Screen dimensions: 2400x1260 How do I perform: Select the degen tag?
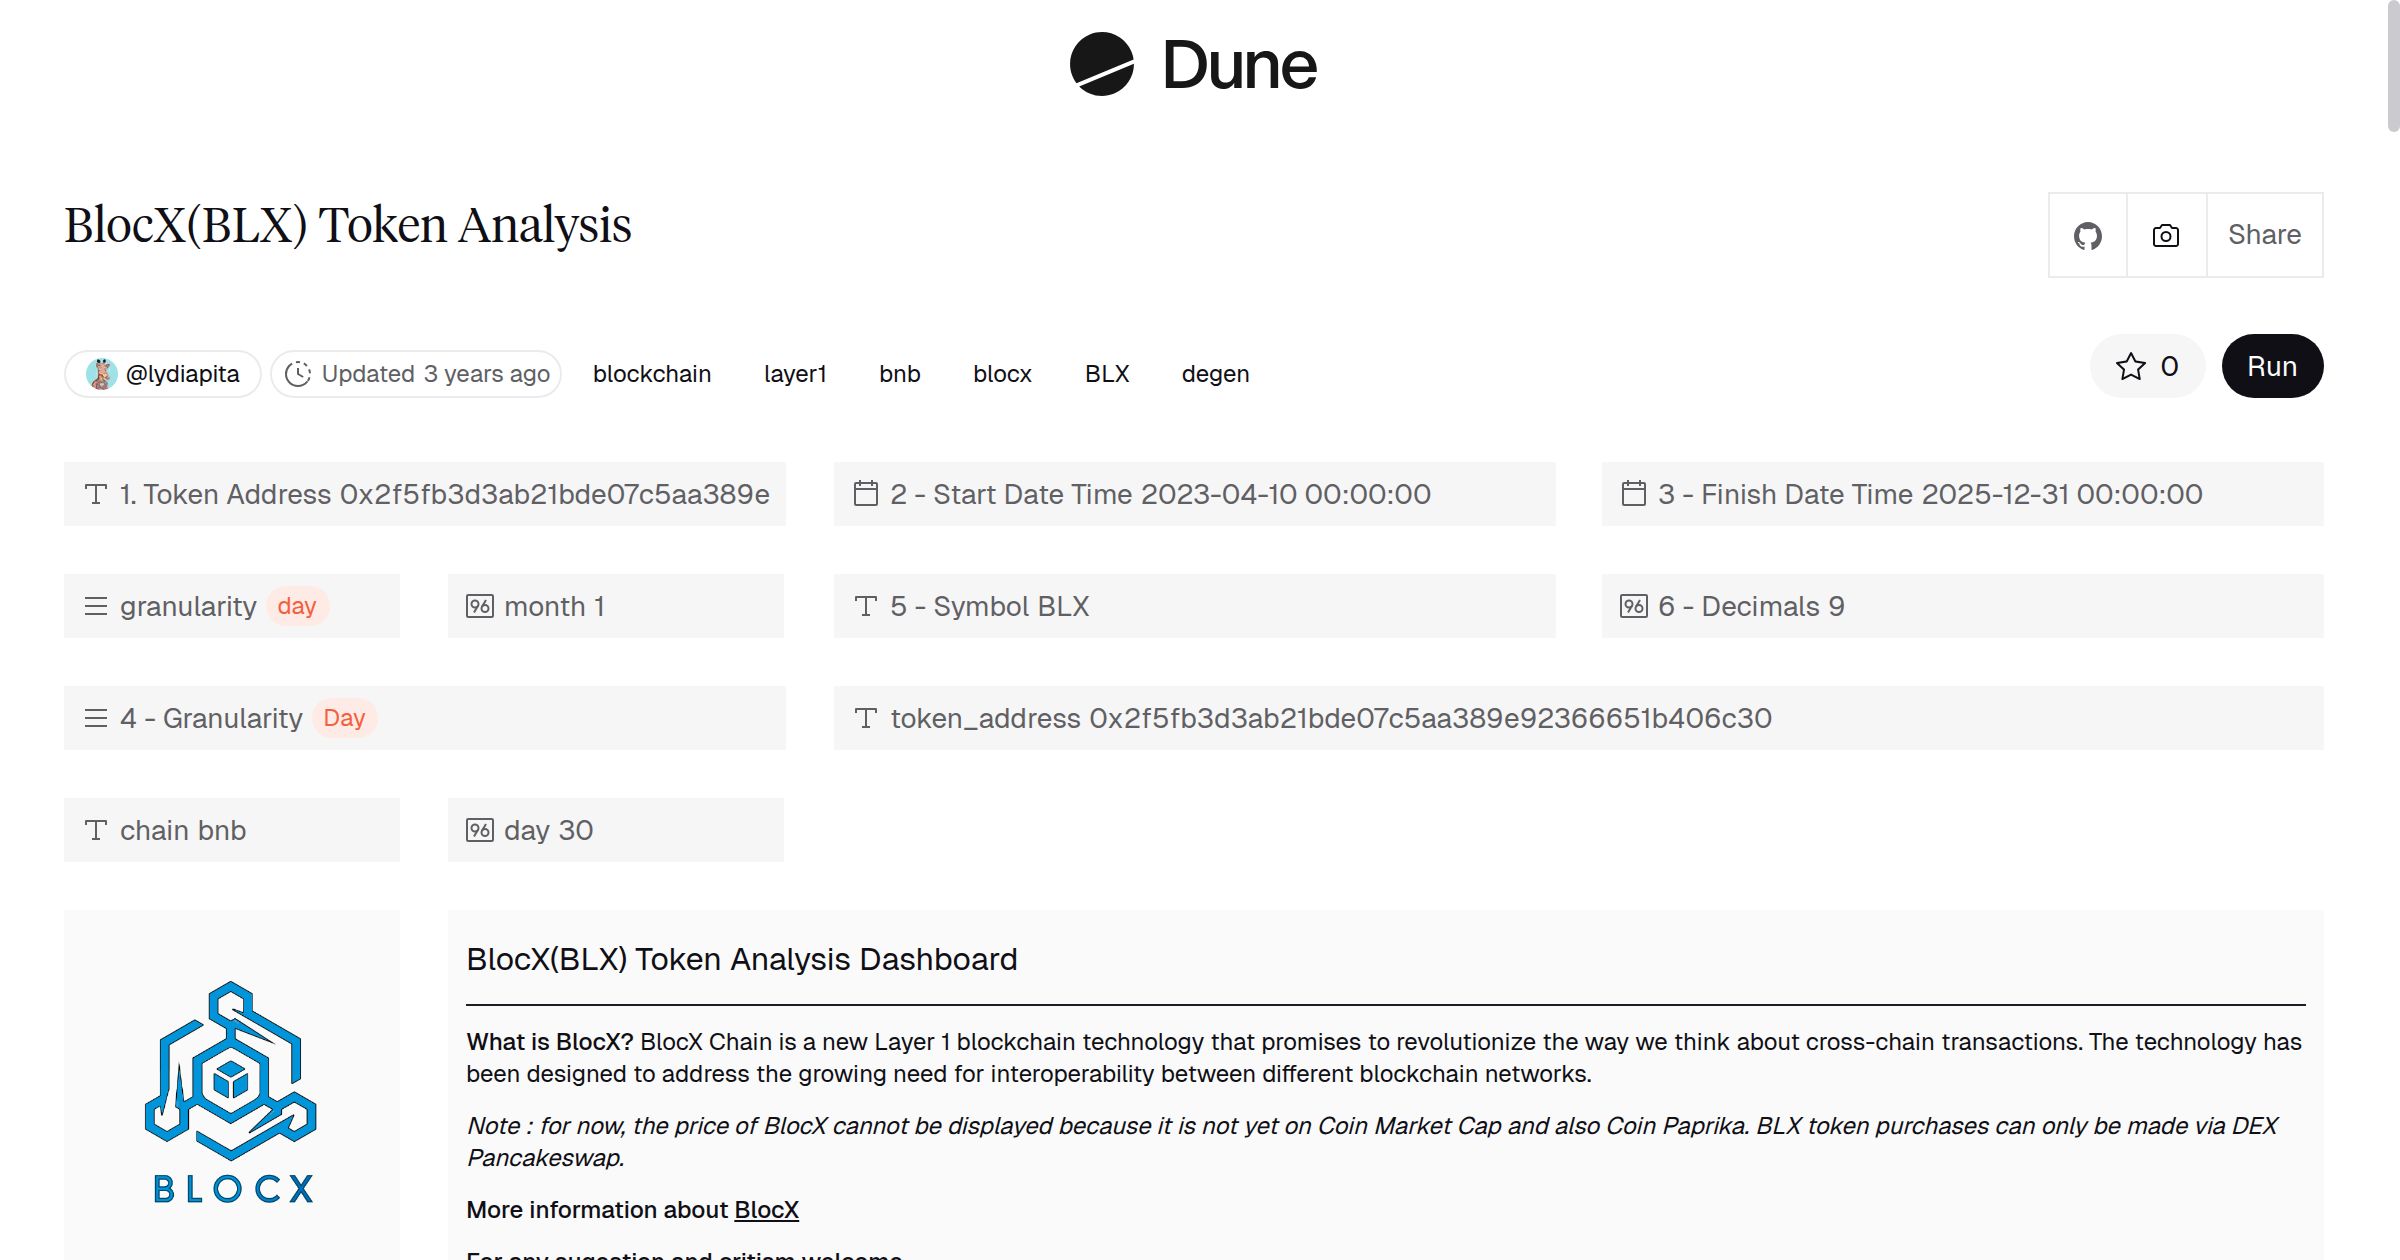(1215, 374)
